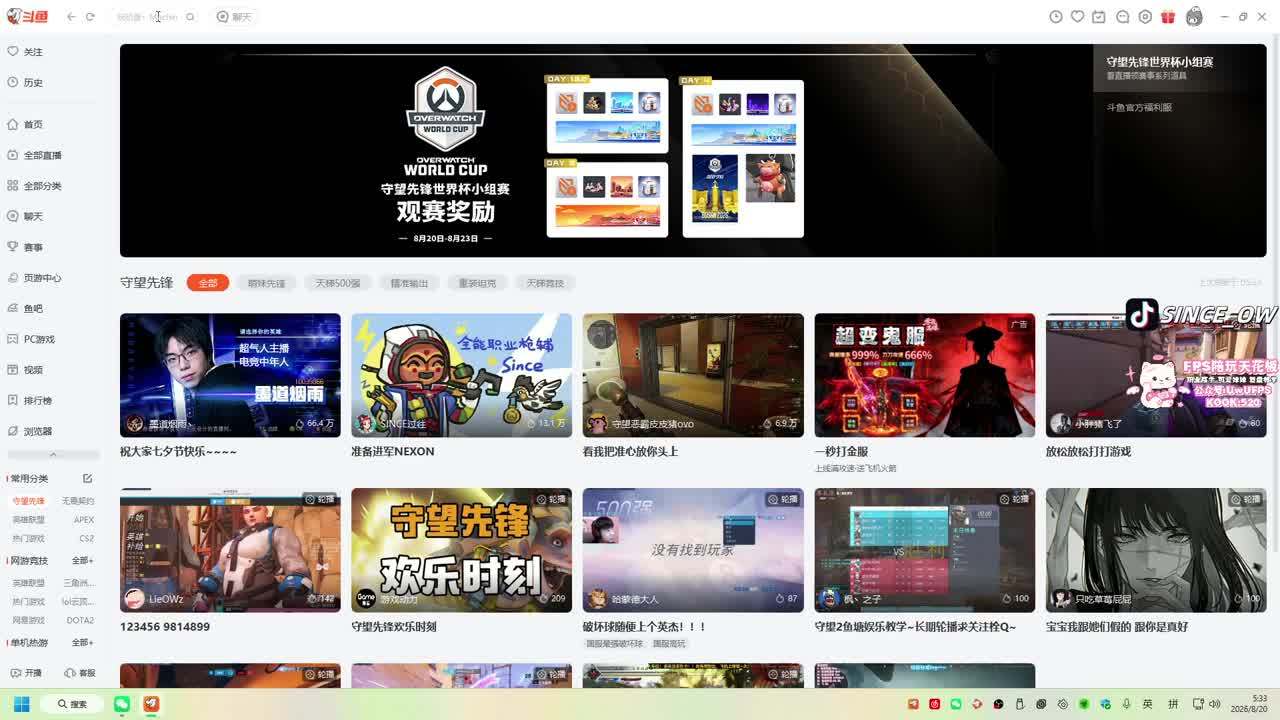Screen dimensions: 1280x720
Task: Open the WeChat icon on the taskbar
Action: 122,704
